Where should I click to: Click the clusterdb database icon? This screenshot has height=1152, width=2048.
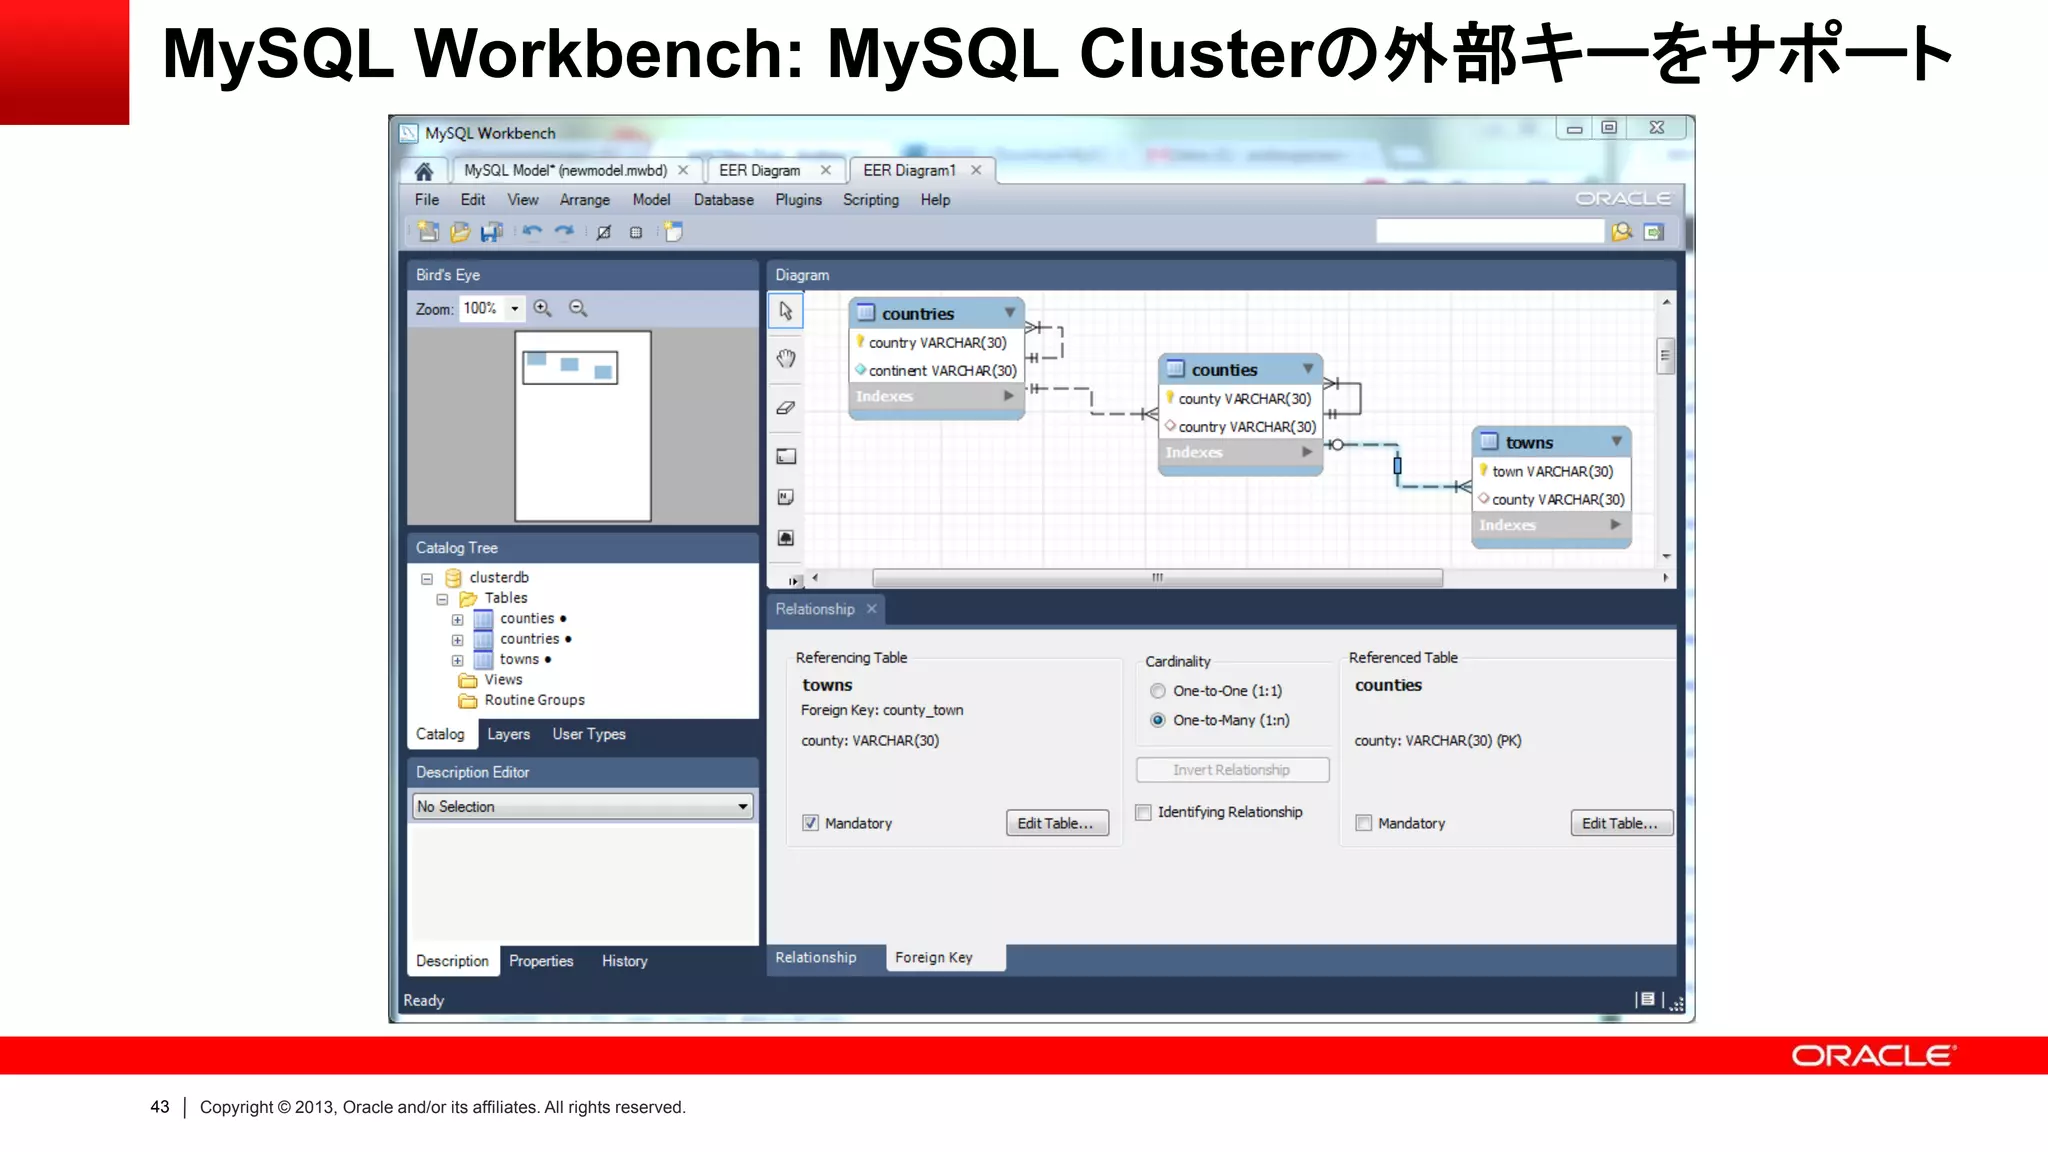(x=453, y=578)
